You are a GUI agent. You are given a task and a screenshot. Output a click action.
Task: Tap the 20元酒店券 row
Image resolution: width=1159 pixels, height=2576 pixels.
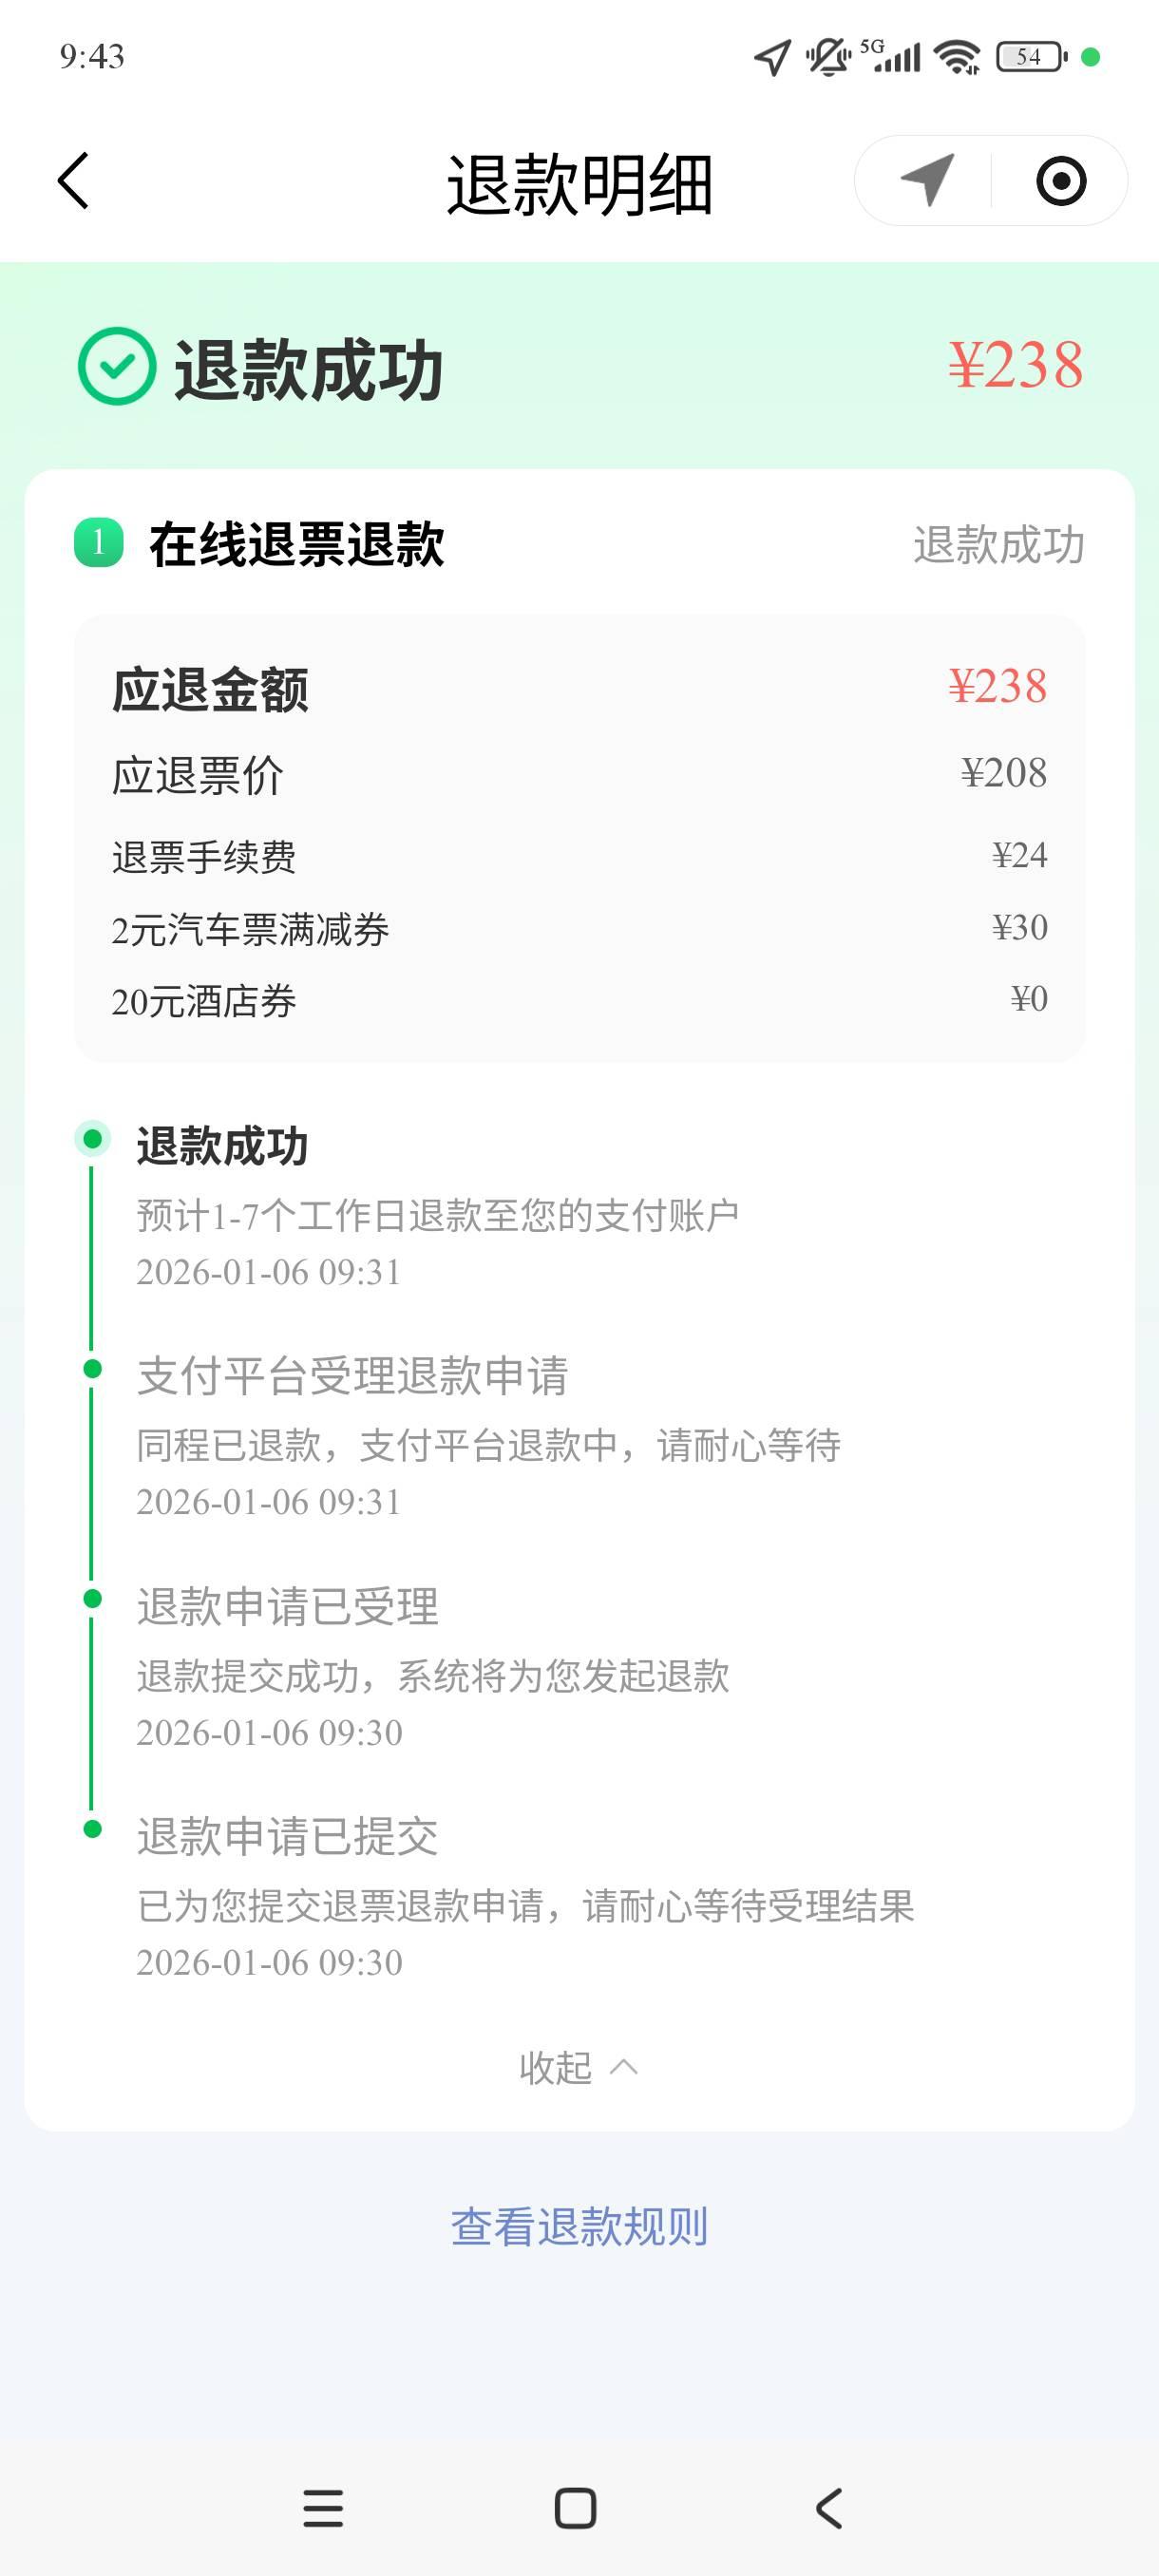[x=579, y=1000]
